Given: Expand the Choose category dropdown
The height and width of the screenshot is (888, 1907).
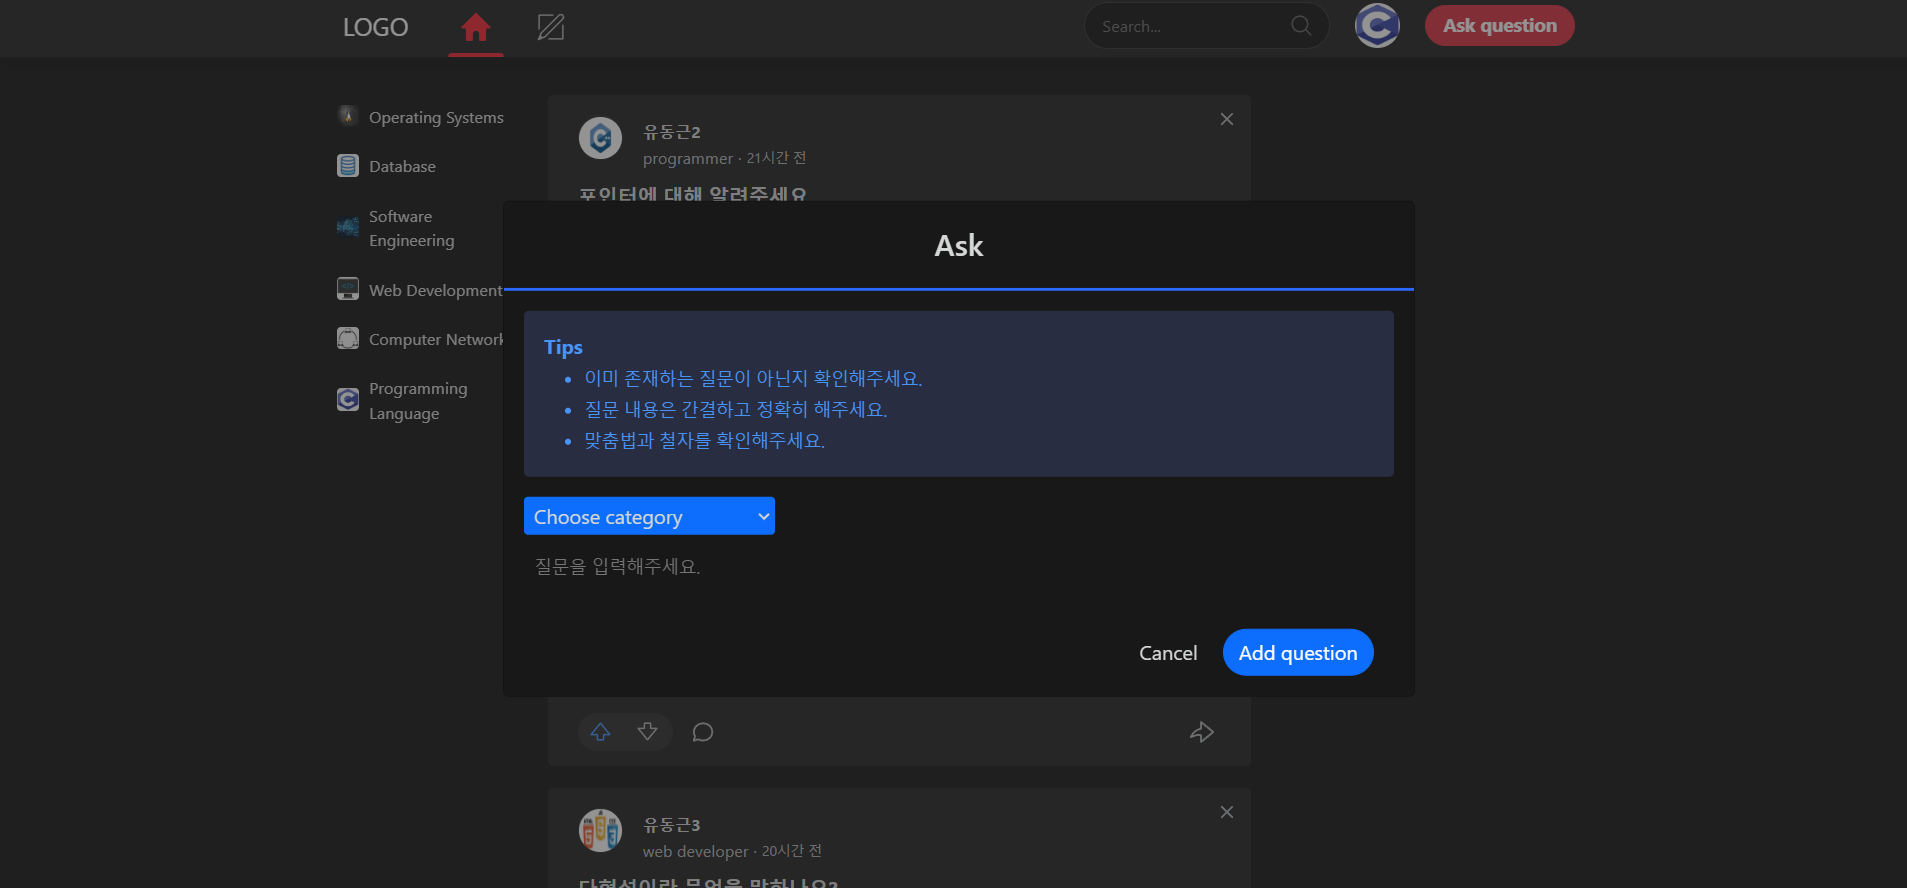Looking at the screenshot, I should tap(649, 516).
